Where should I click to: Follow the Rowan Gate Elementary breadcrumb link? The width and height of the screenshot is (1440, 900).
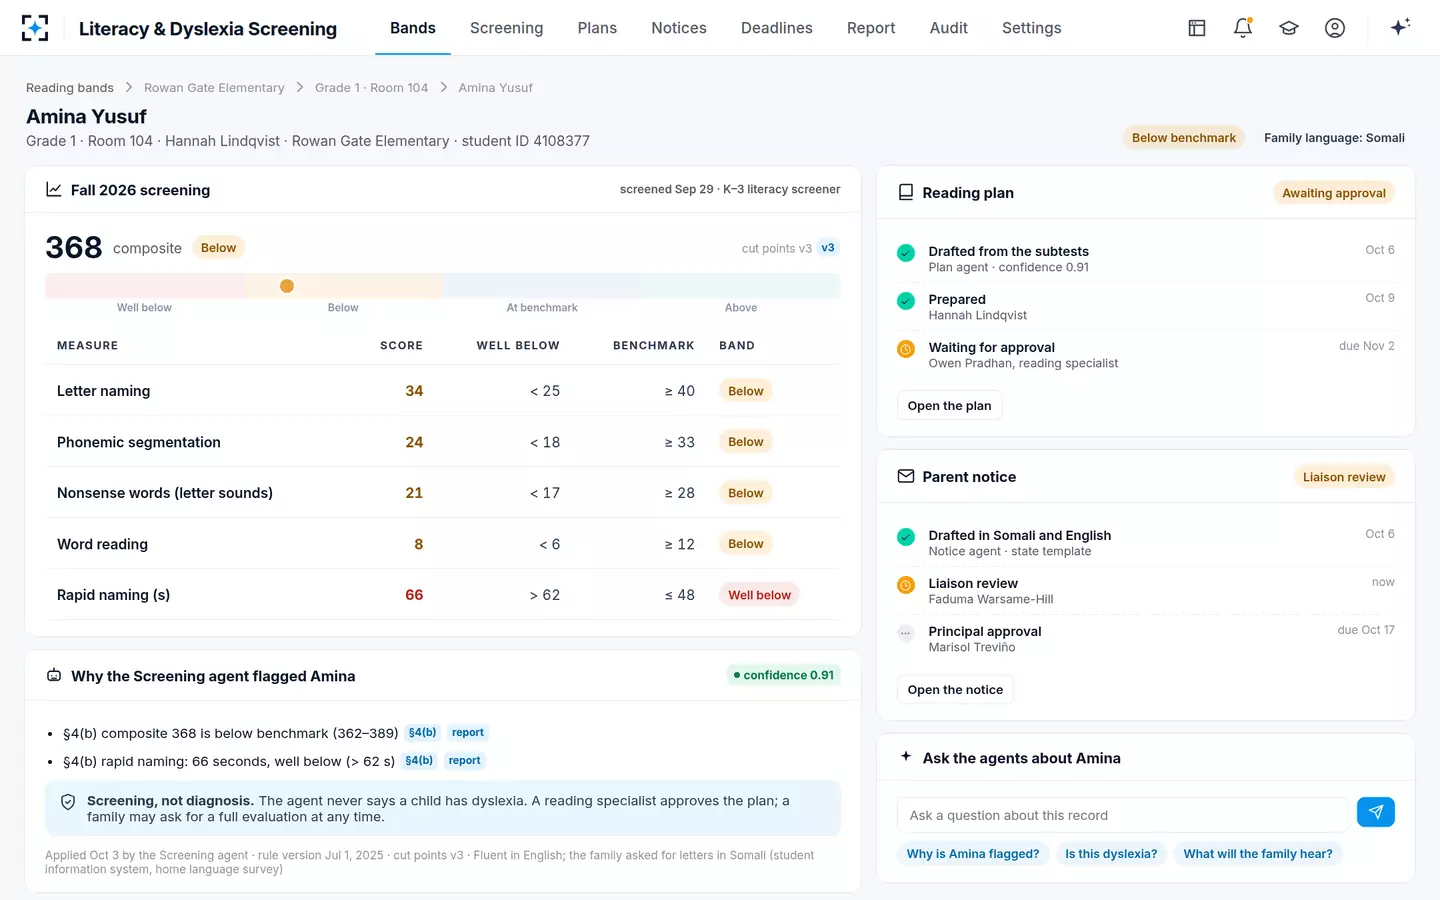[x=214, y=88]
